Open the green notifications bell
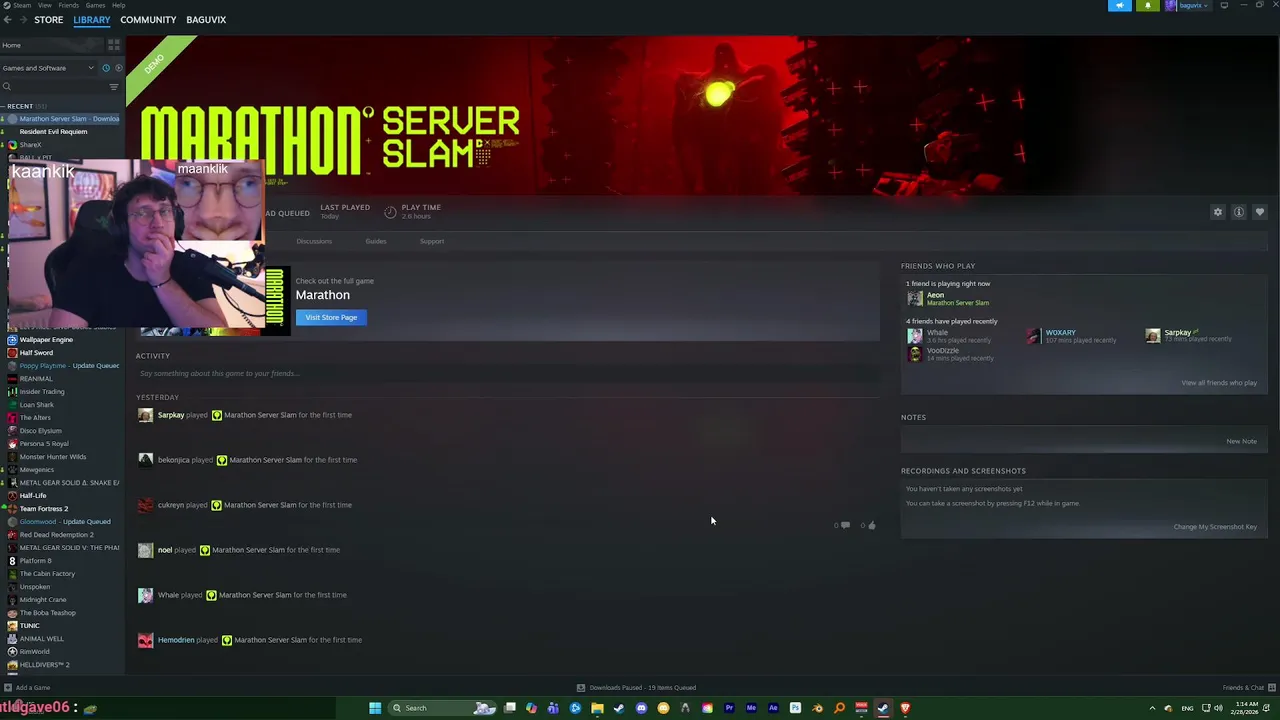 point(1147,5)
